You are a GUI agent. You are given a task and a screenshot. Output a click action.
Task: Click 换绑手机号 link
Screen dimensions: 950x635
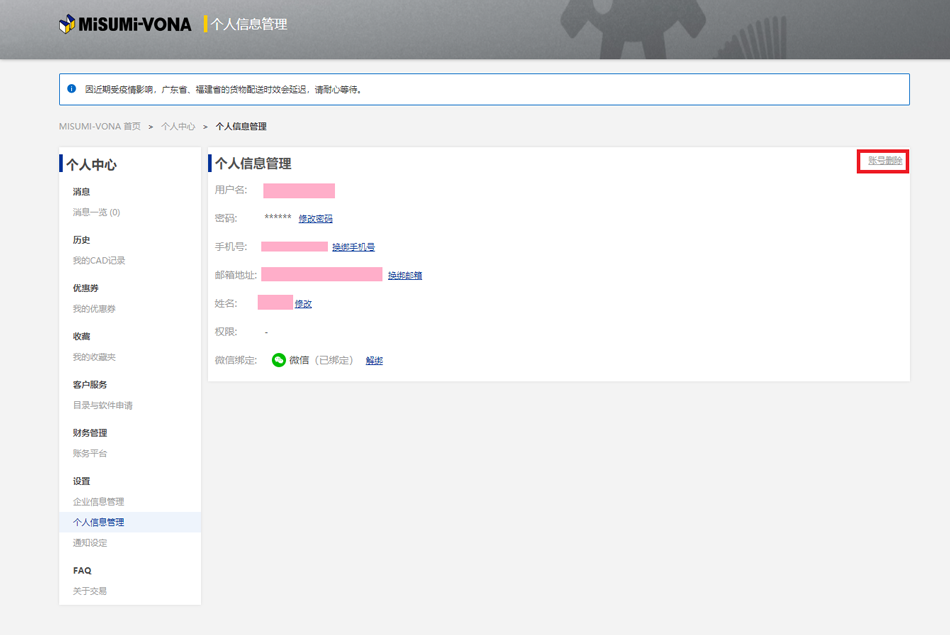point(353,247)
